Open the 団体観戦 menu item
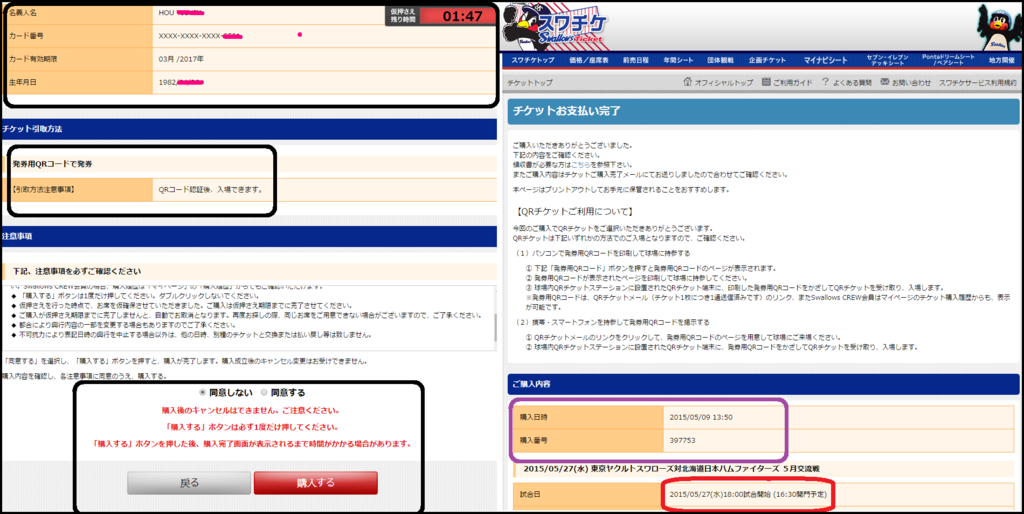 coord(720,60)
